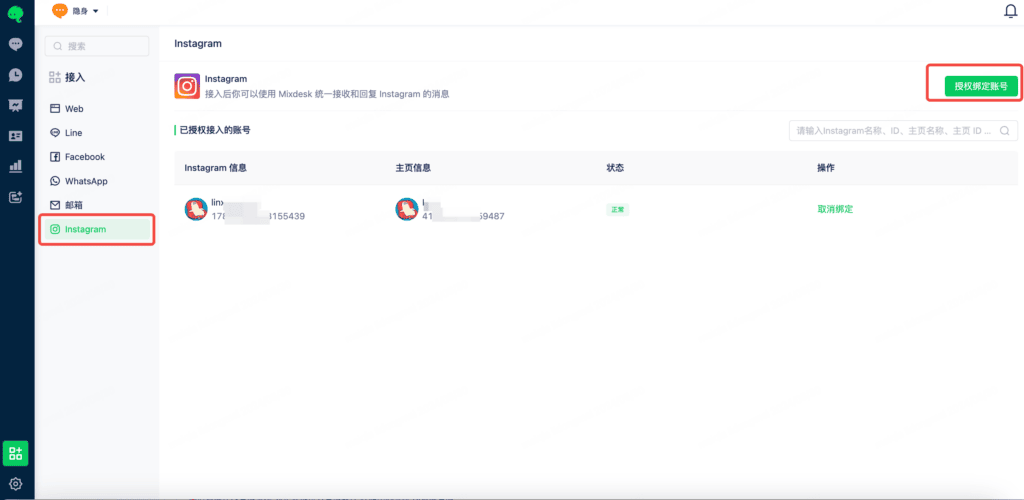Open the contacts card icon in sidebar

(16, 136)
